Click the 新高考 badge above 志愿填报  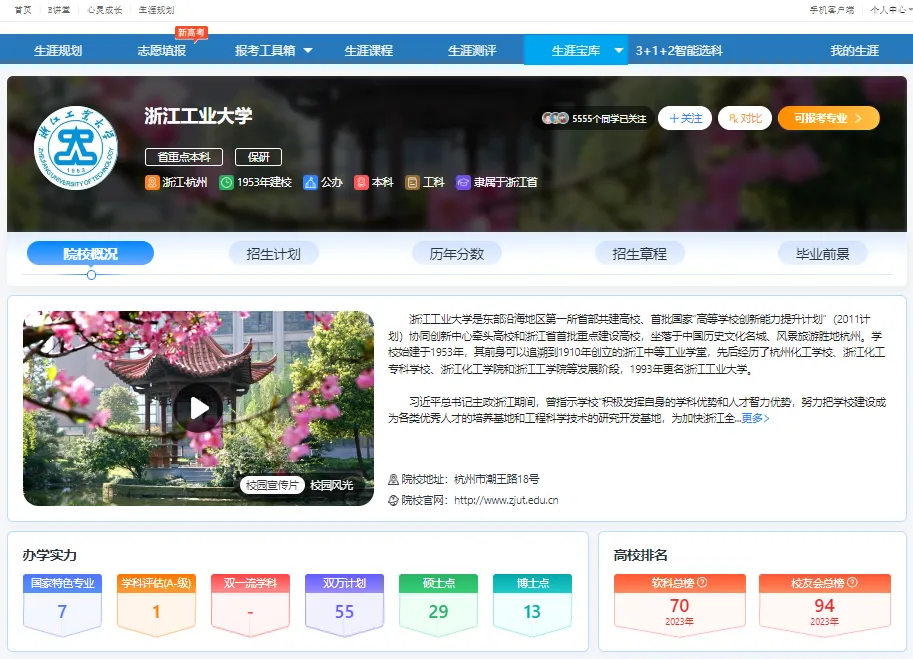(192, 33)
